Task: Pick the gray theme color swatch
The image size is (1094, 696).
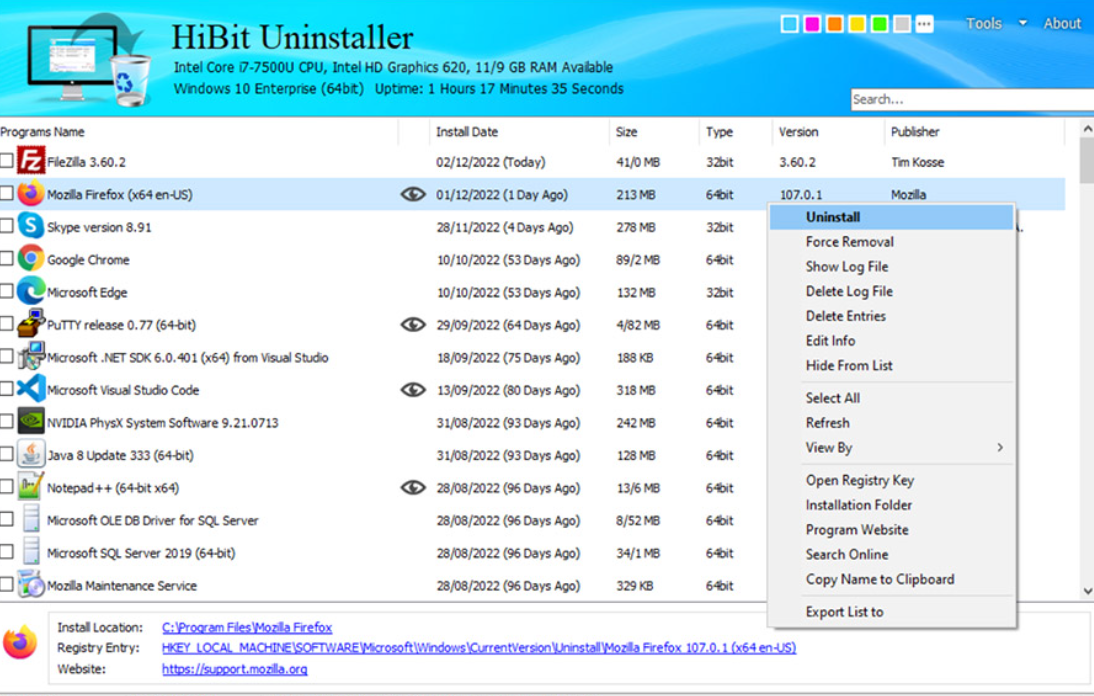Action: tap(902, 24)
